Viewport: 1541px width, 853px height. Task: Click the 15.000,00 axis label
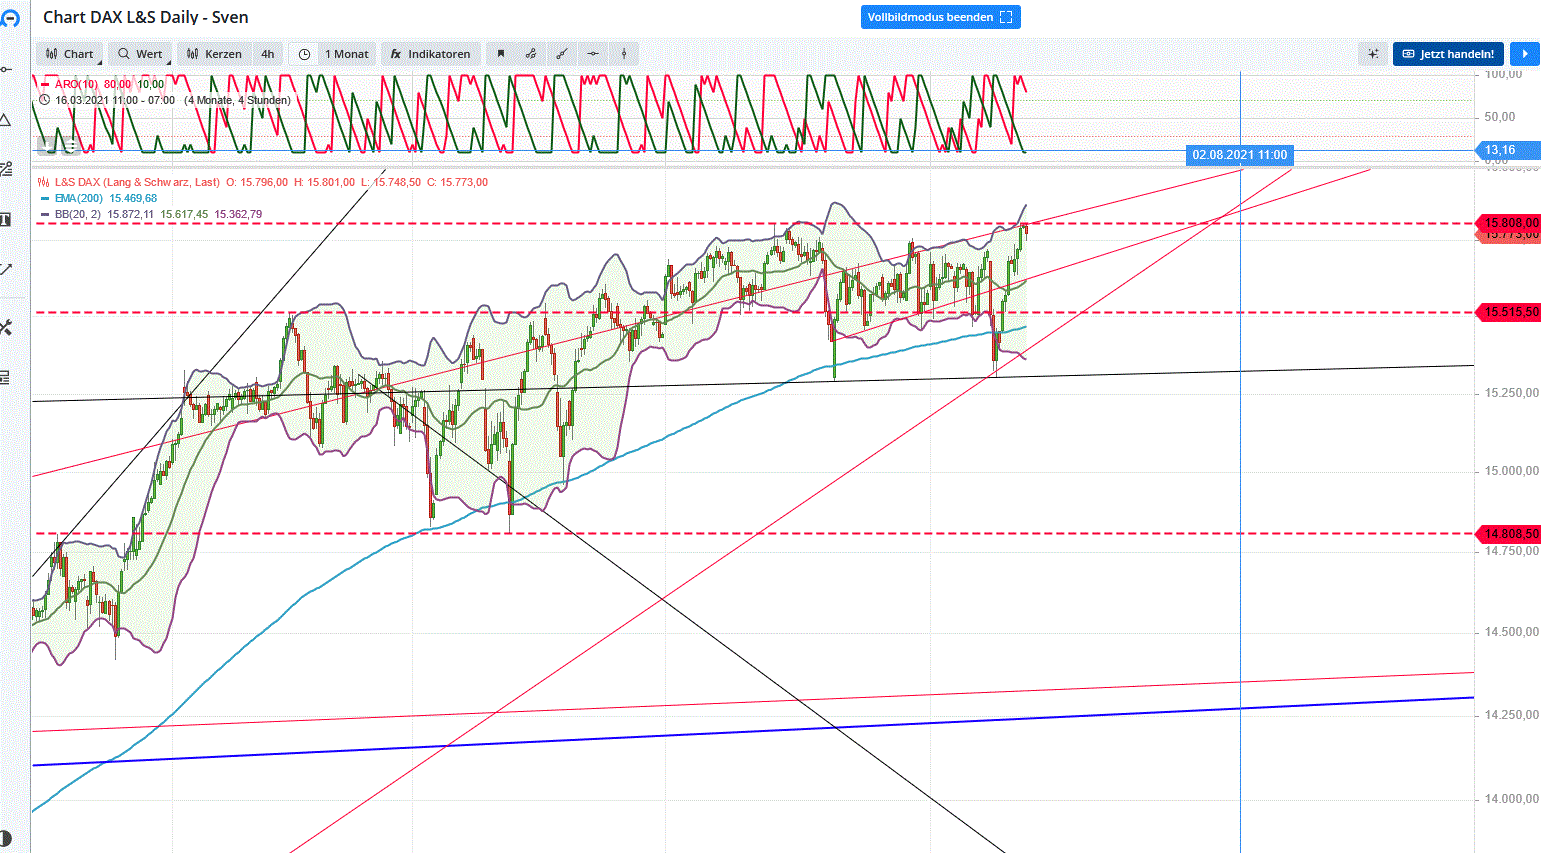click(1512, 470)
